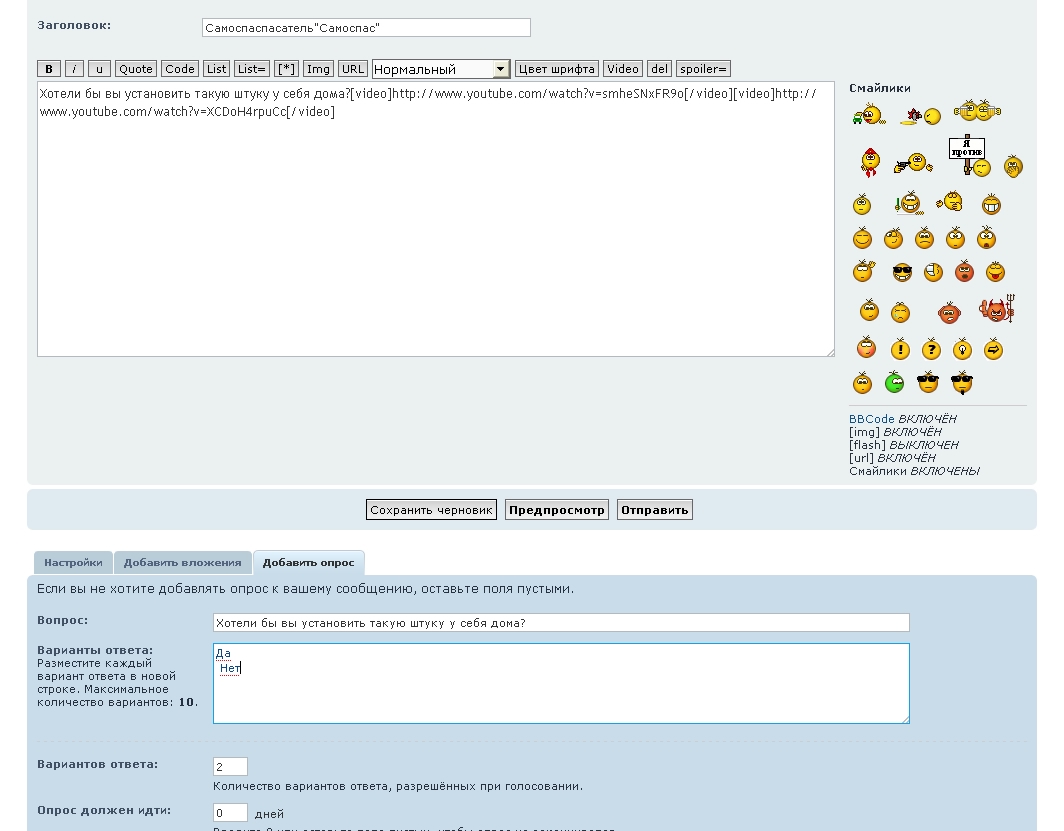Insert the "Я против" sign smiley

coord(968,157)
